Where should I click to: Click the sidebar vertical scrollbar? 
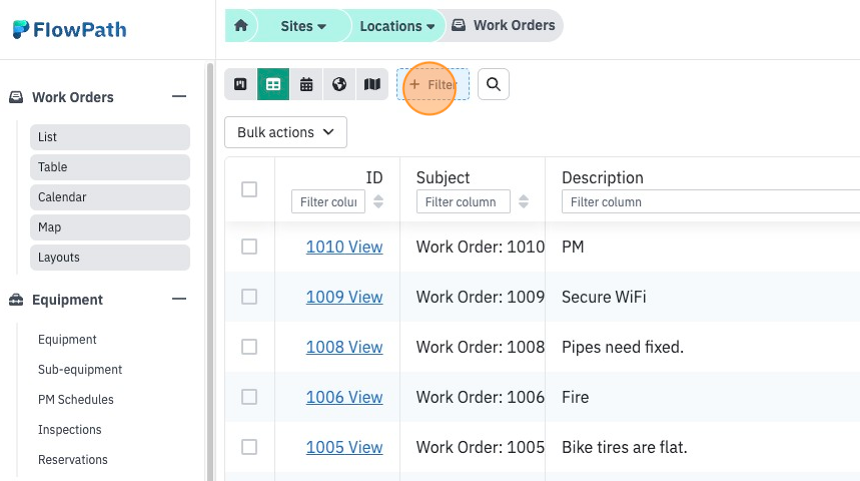pyautogui.click(x=210, y=271)
